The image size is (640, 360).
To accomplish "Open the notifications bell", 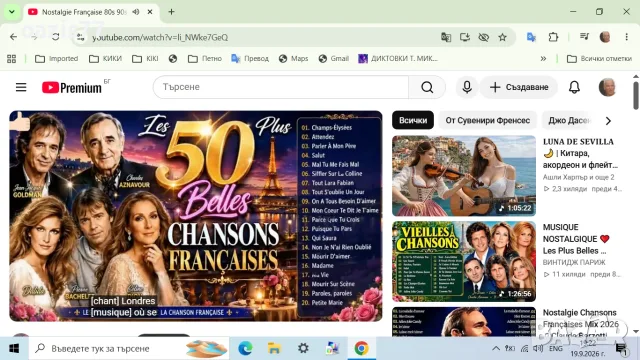I will (x=574, y=87).
